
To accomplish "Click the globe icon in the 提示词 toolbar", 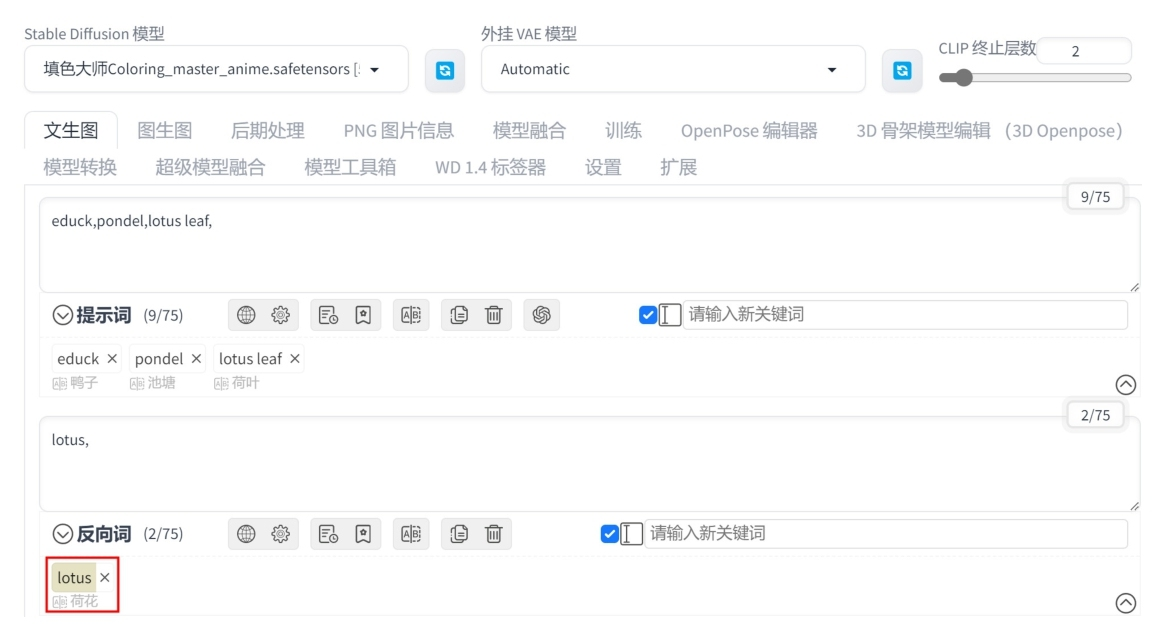I will (x=246, y=315).
